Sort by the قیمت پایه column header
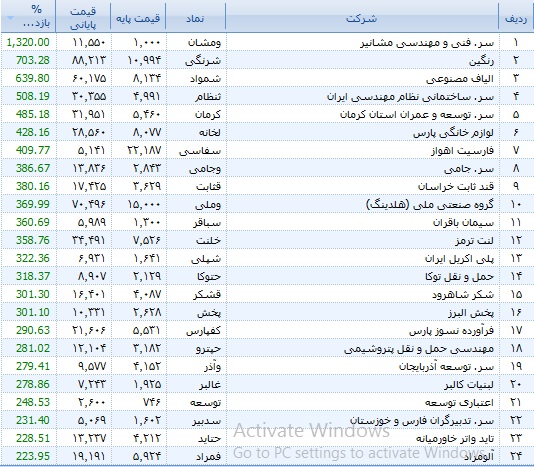The height and width of the screenshot is (467, 534). point(138,18)
